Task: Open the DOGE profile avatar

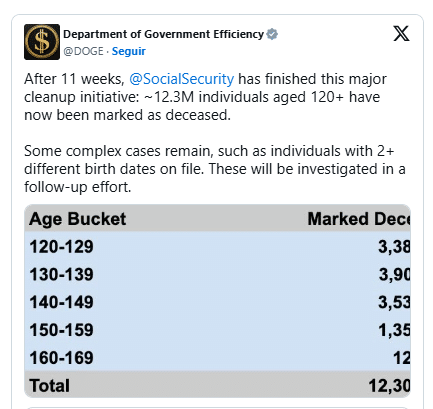Action: click(42, 42)
